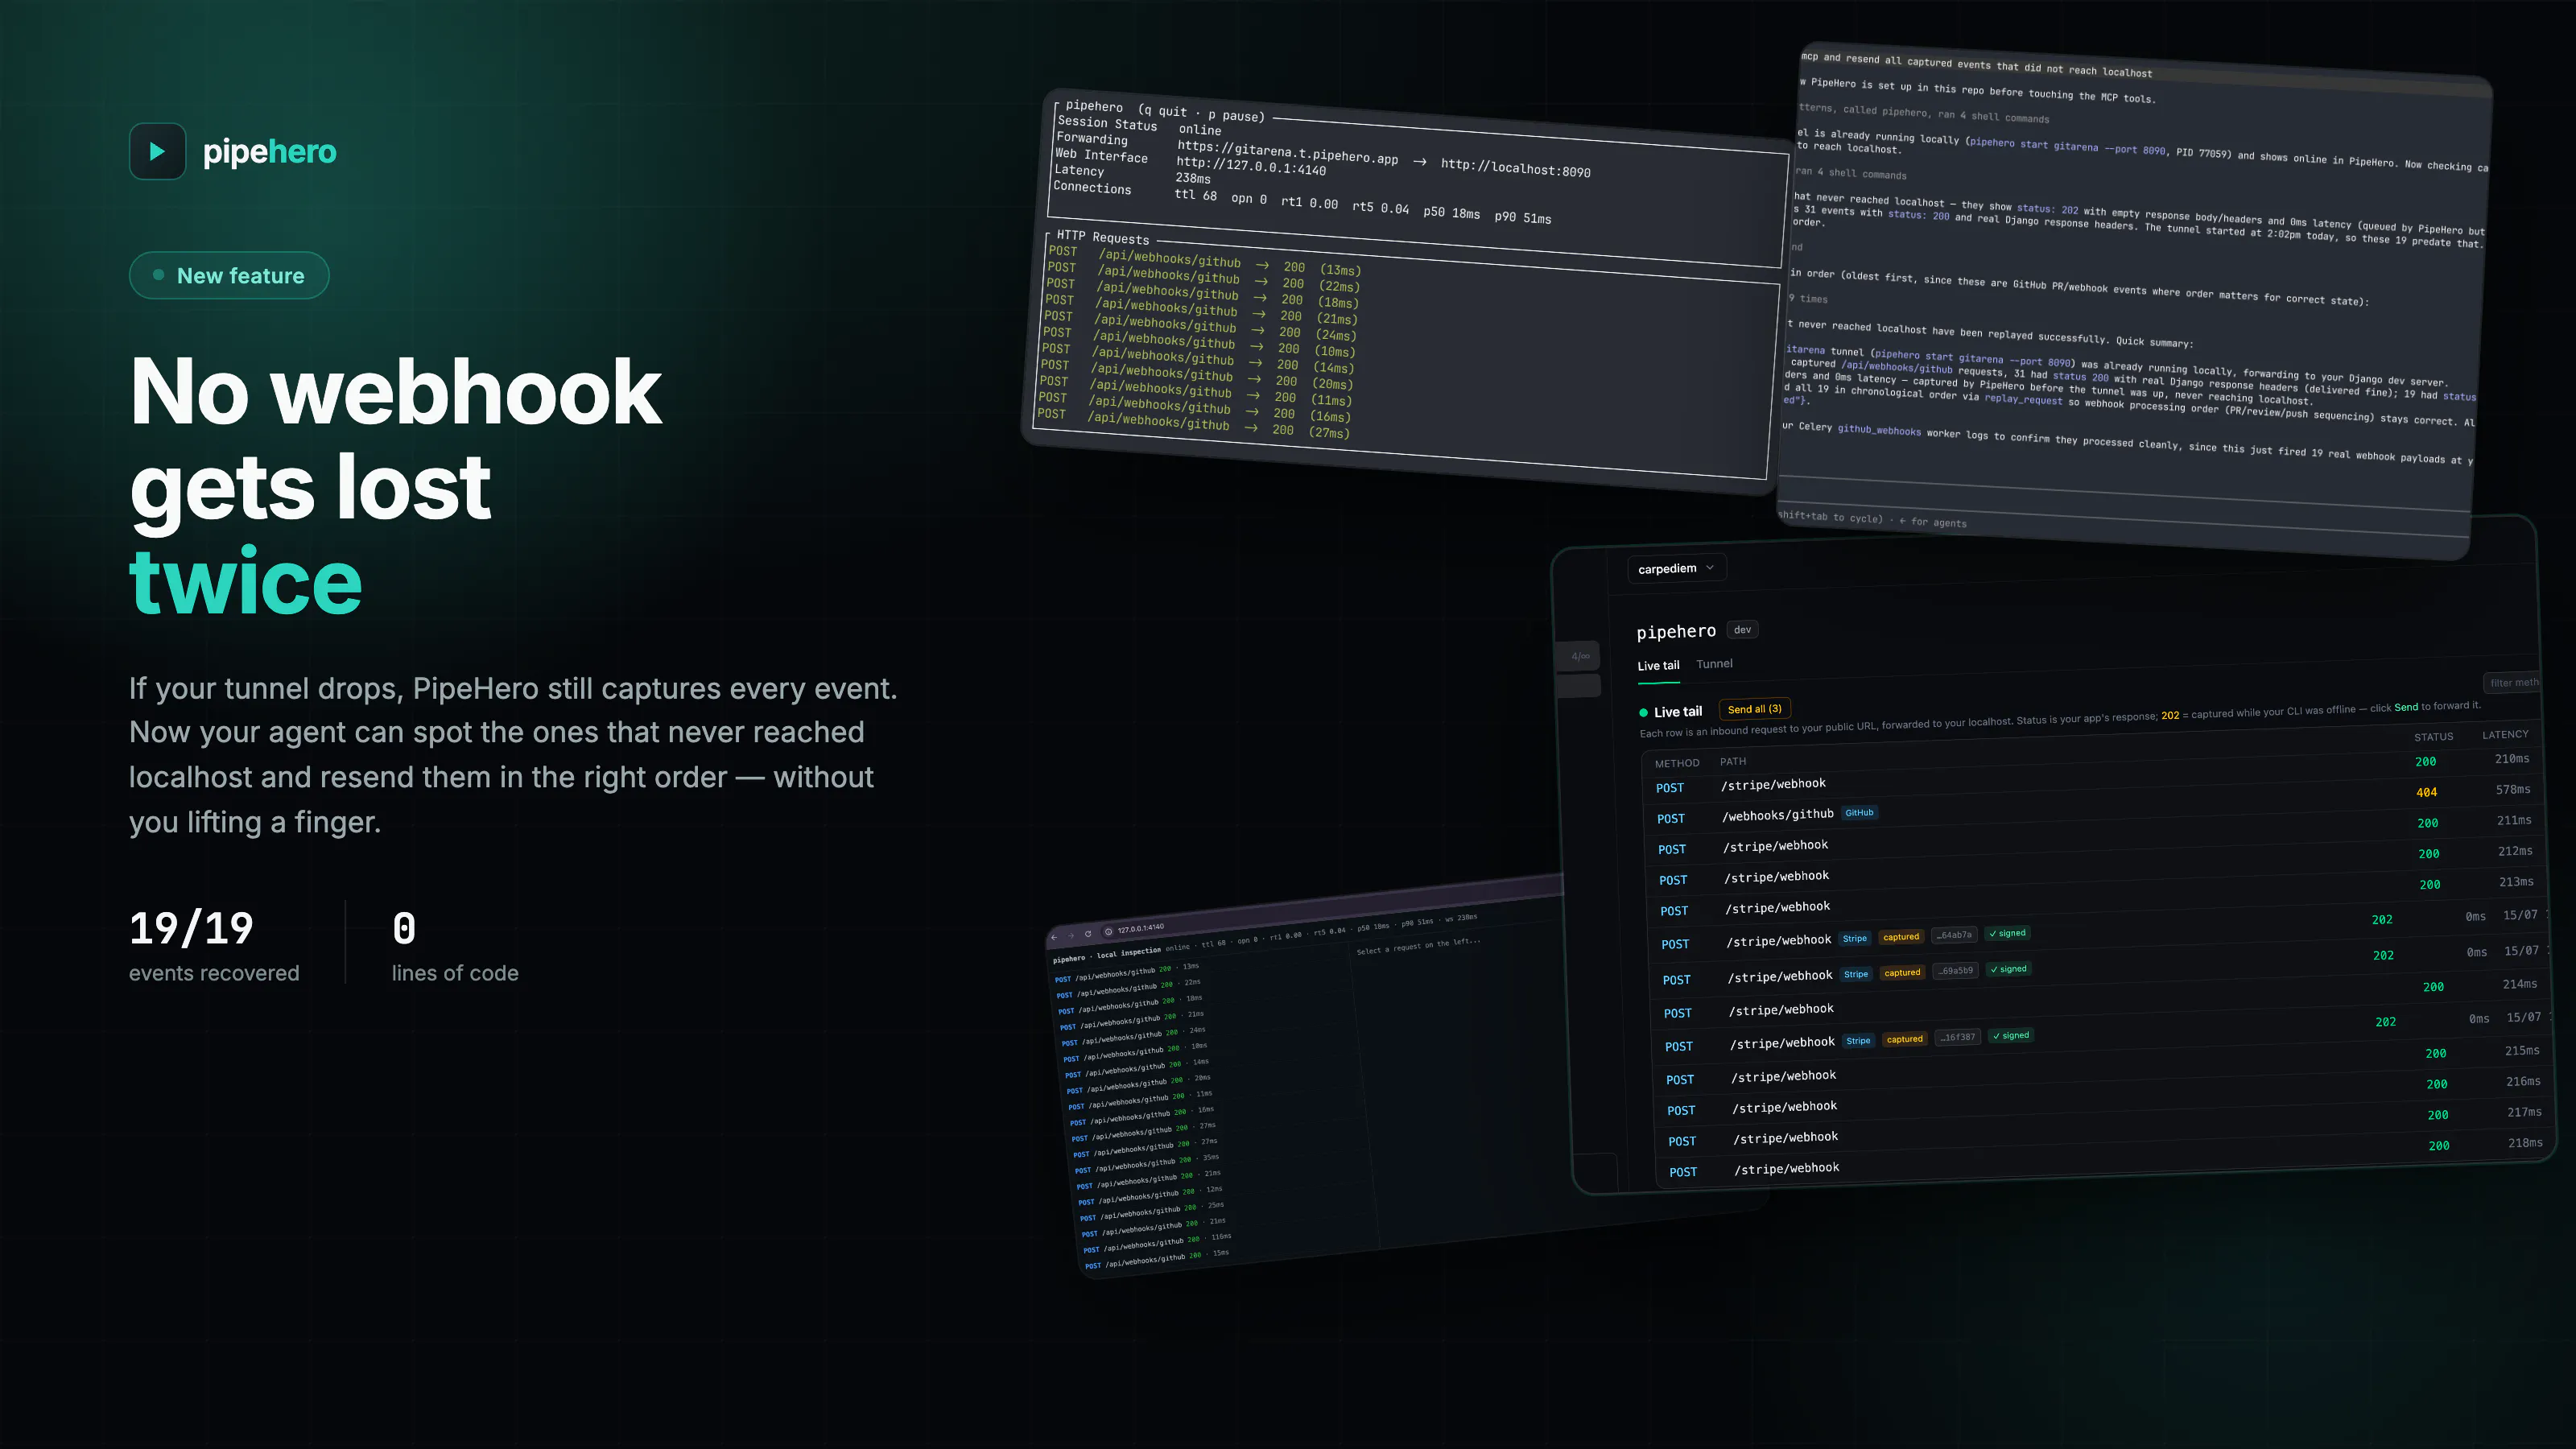
Task: Switch to the Live tail tab
Action: coord(1658,666)
